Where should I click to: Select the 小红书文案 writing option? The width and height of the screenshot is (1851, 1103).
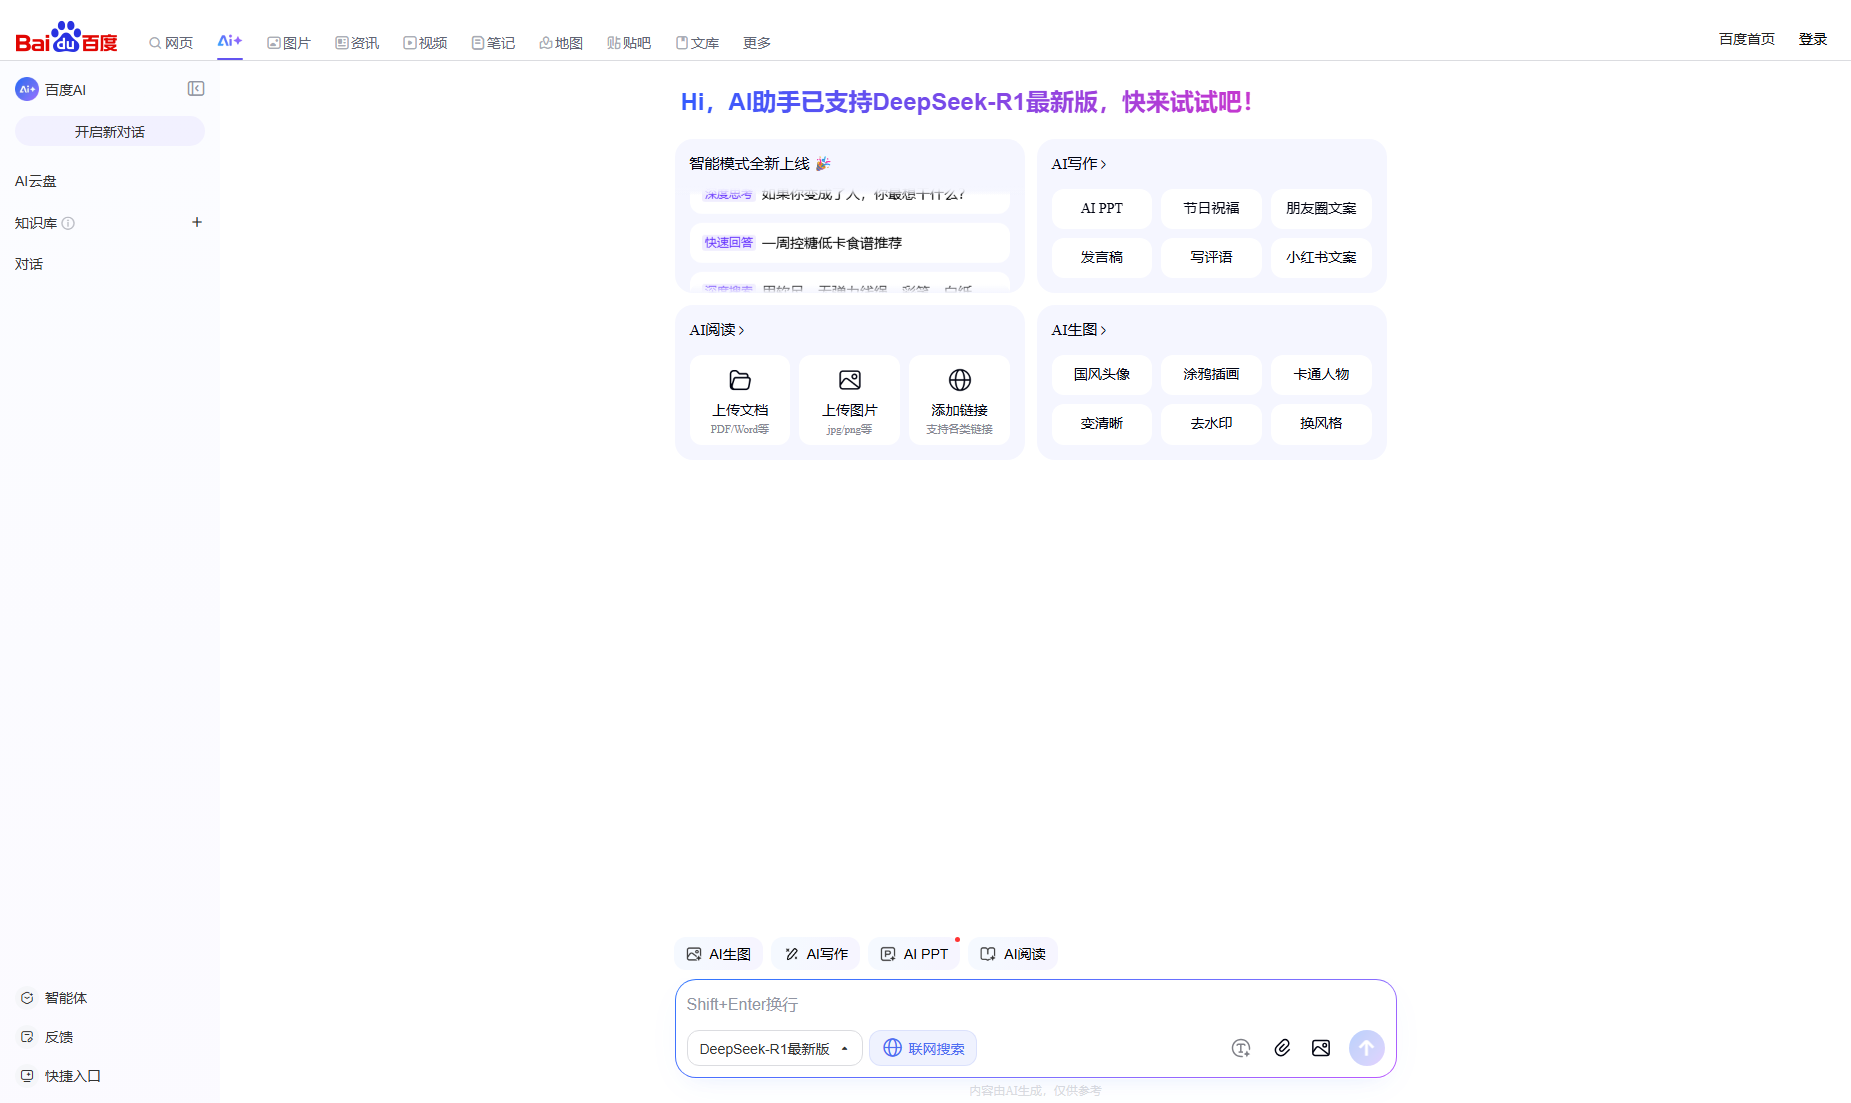tap(1321, 257)
